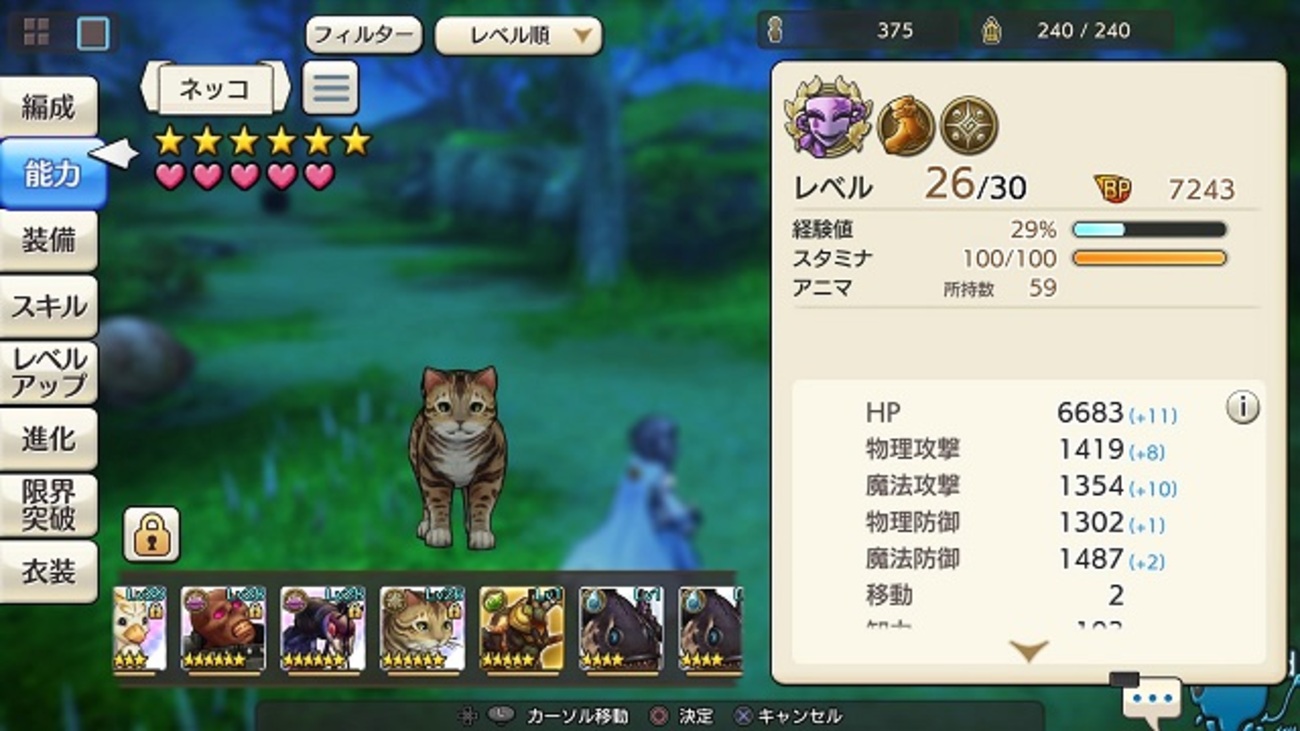Viewport: 1300px width, 731px height.
Task: Click the info icon beside HP
Action: (x=1242, y=407)
